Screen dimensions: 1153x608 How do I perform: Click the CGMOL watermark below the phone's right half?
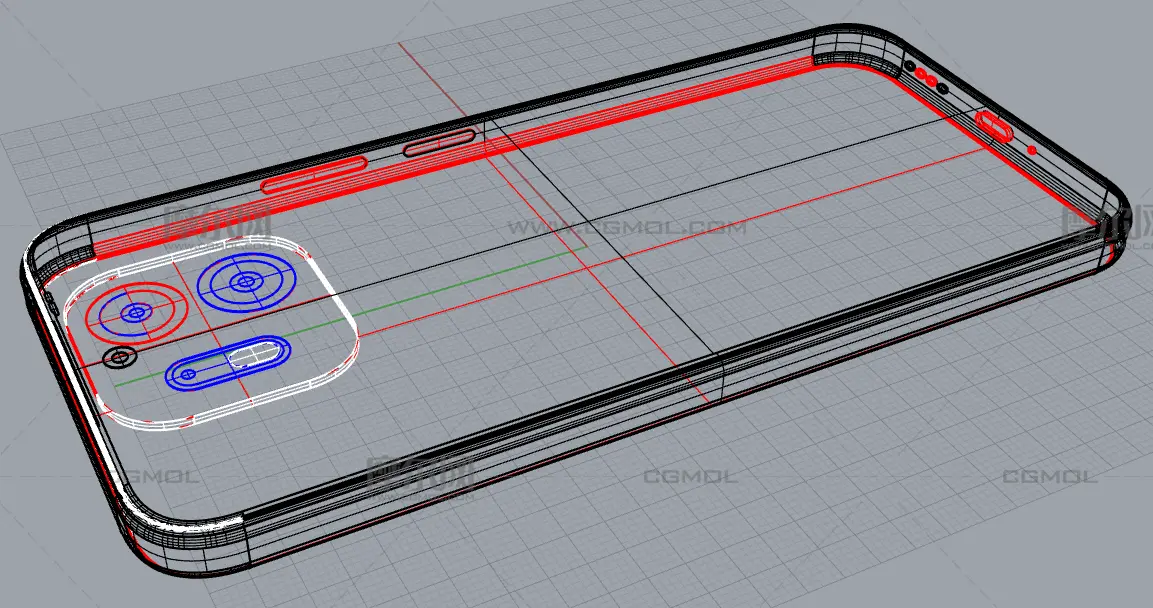pos(690,477)
